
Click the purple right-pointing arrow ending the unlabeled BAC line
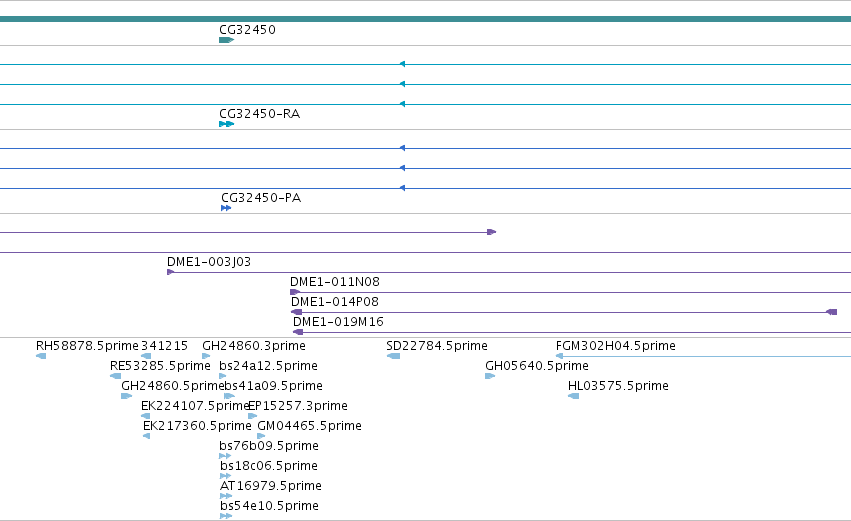492,232
